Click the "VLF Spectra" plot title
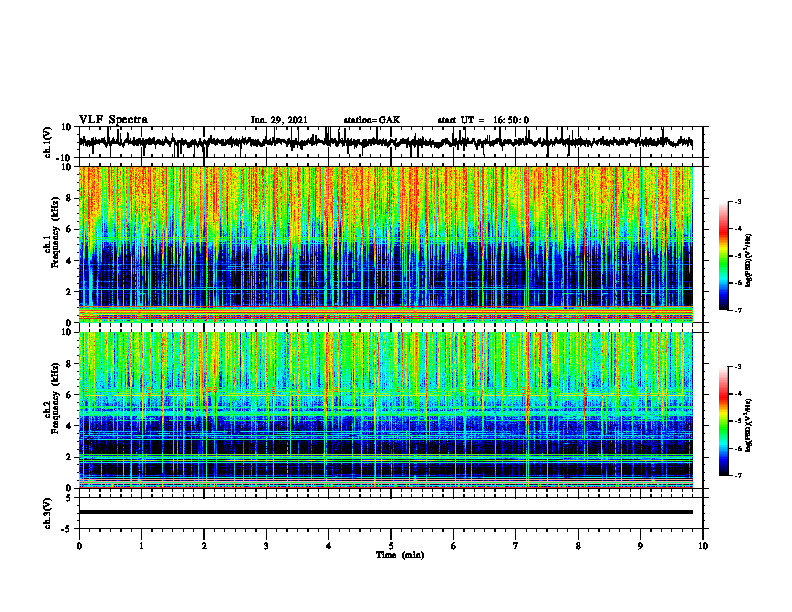The height and width of the screenshot is (612, 792). tap(113, 120)
